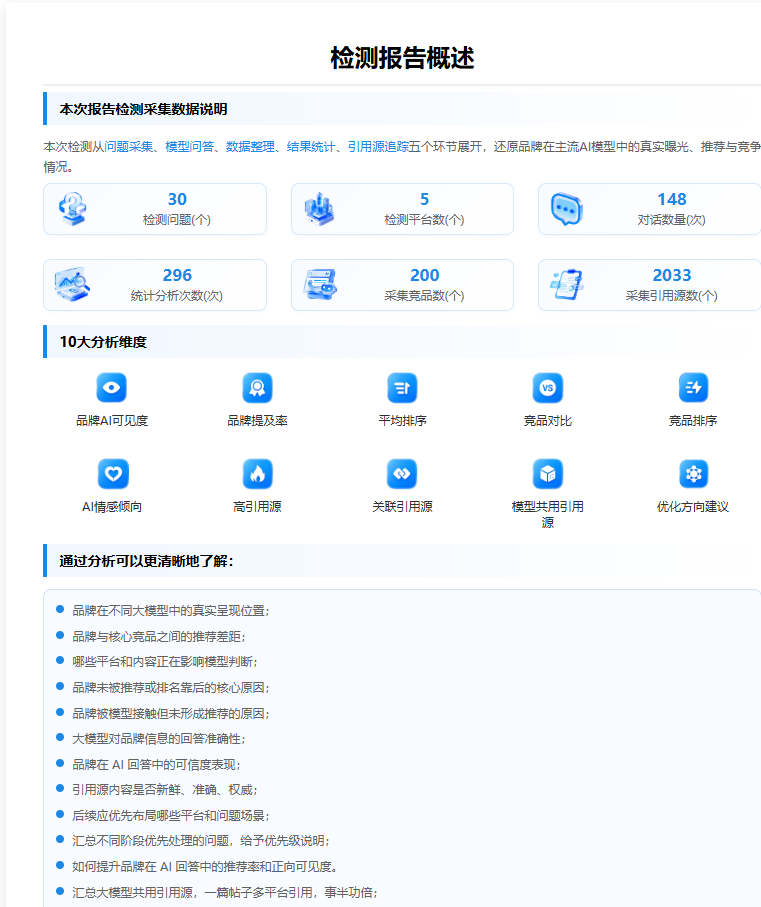Click the 优化方向建议 label
Image resolution: width=761 pixels, height=907 pixels.
point(693,507)
